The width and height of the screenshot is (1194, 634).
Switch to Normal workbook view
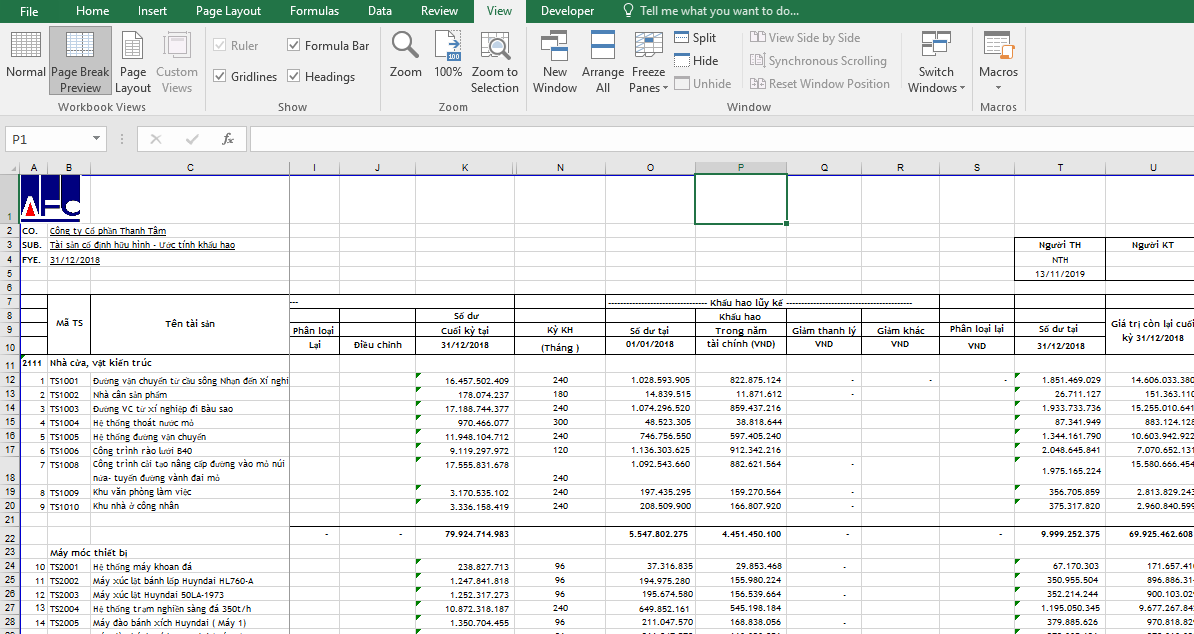point(25,56)
